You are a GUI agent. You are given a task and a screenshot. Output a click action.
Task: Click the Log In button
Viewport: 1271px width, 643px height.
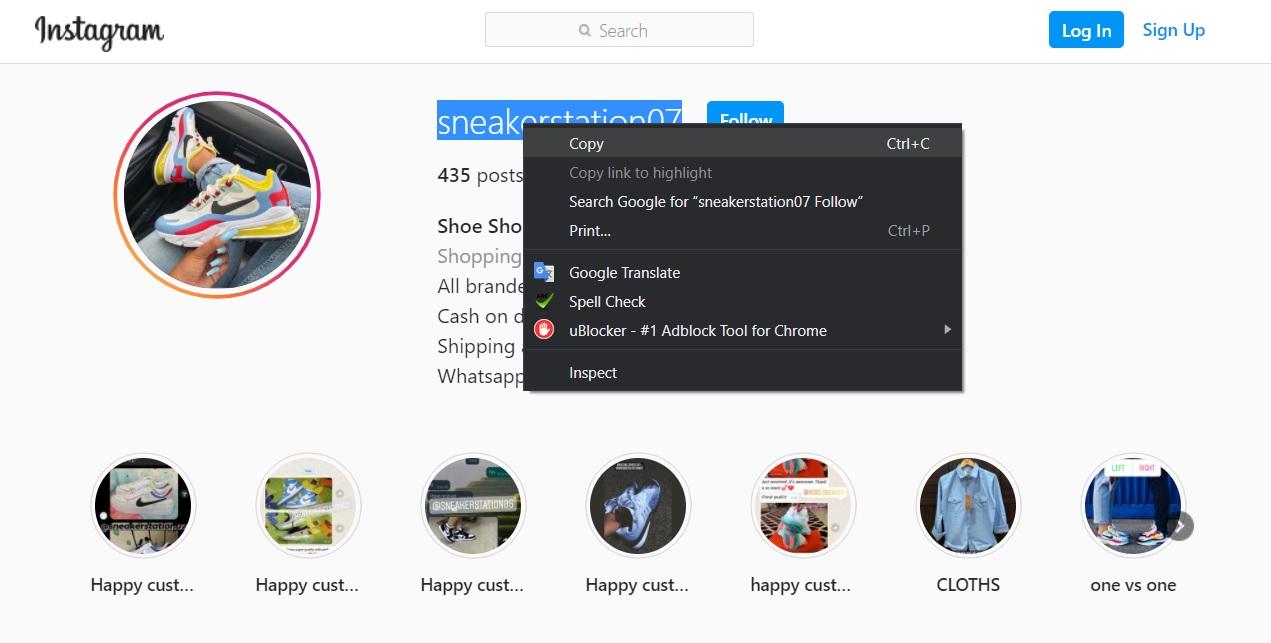tap(1086, 30)
